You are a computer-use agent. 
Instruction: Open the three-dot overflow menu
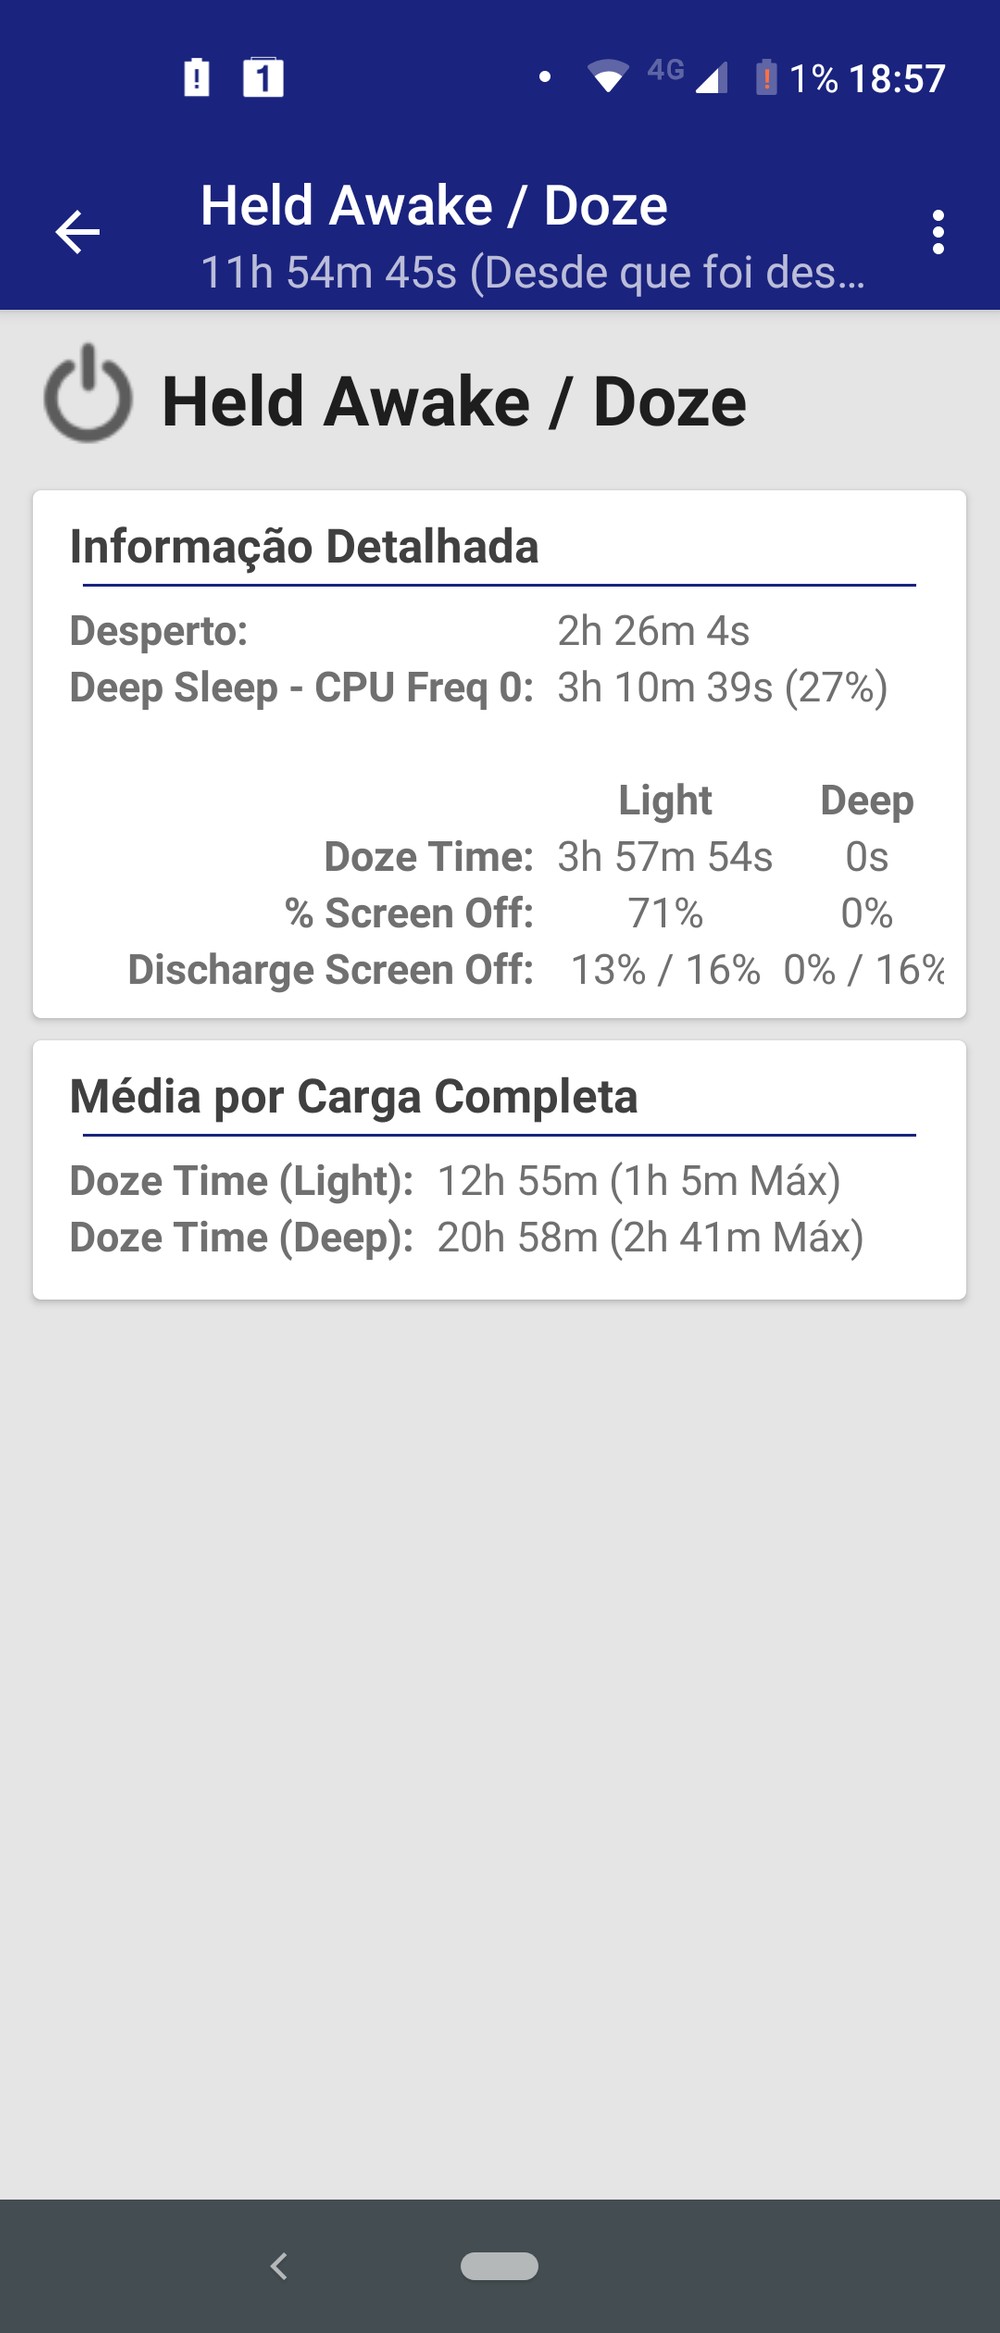click(x=937, y=233)
